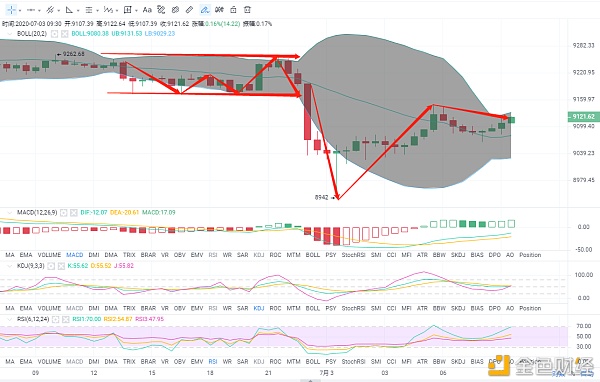Select BIAS tab under the RSI panel
The image size is (600, 382).
477,362
